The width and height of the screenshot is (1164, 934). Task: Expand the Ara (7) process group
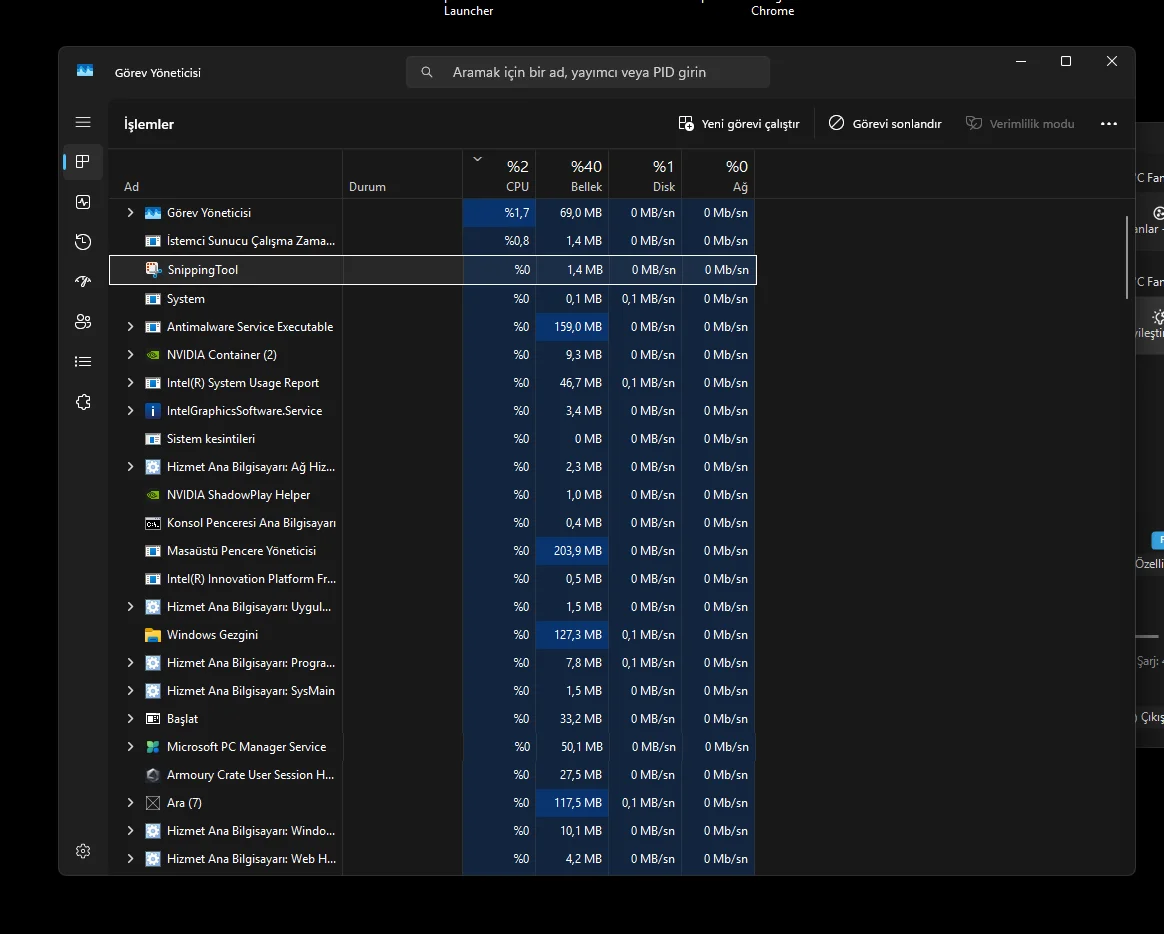130,803
